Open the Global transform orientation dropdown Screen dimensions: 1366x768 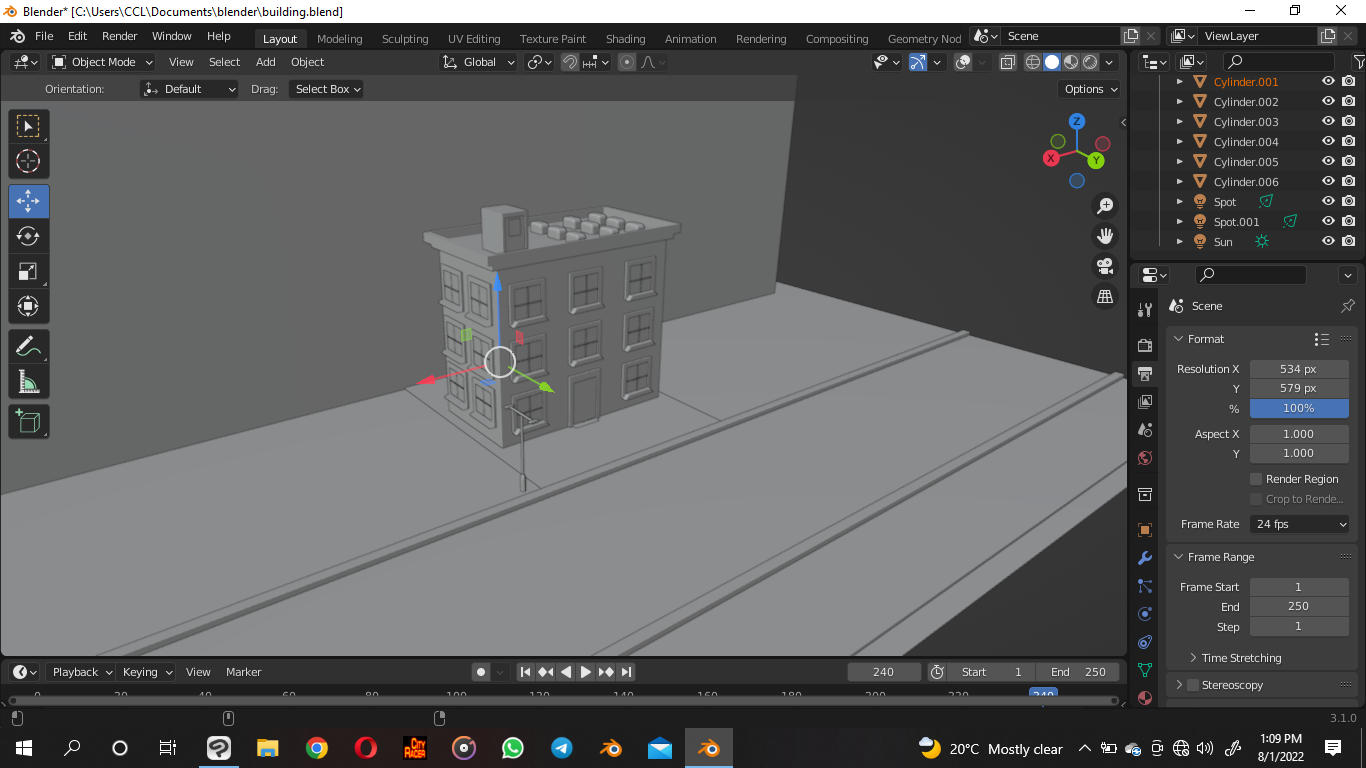[478, 62]
